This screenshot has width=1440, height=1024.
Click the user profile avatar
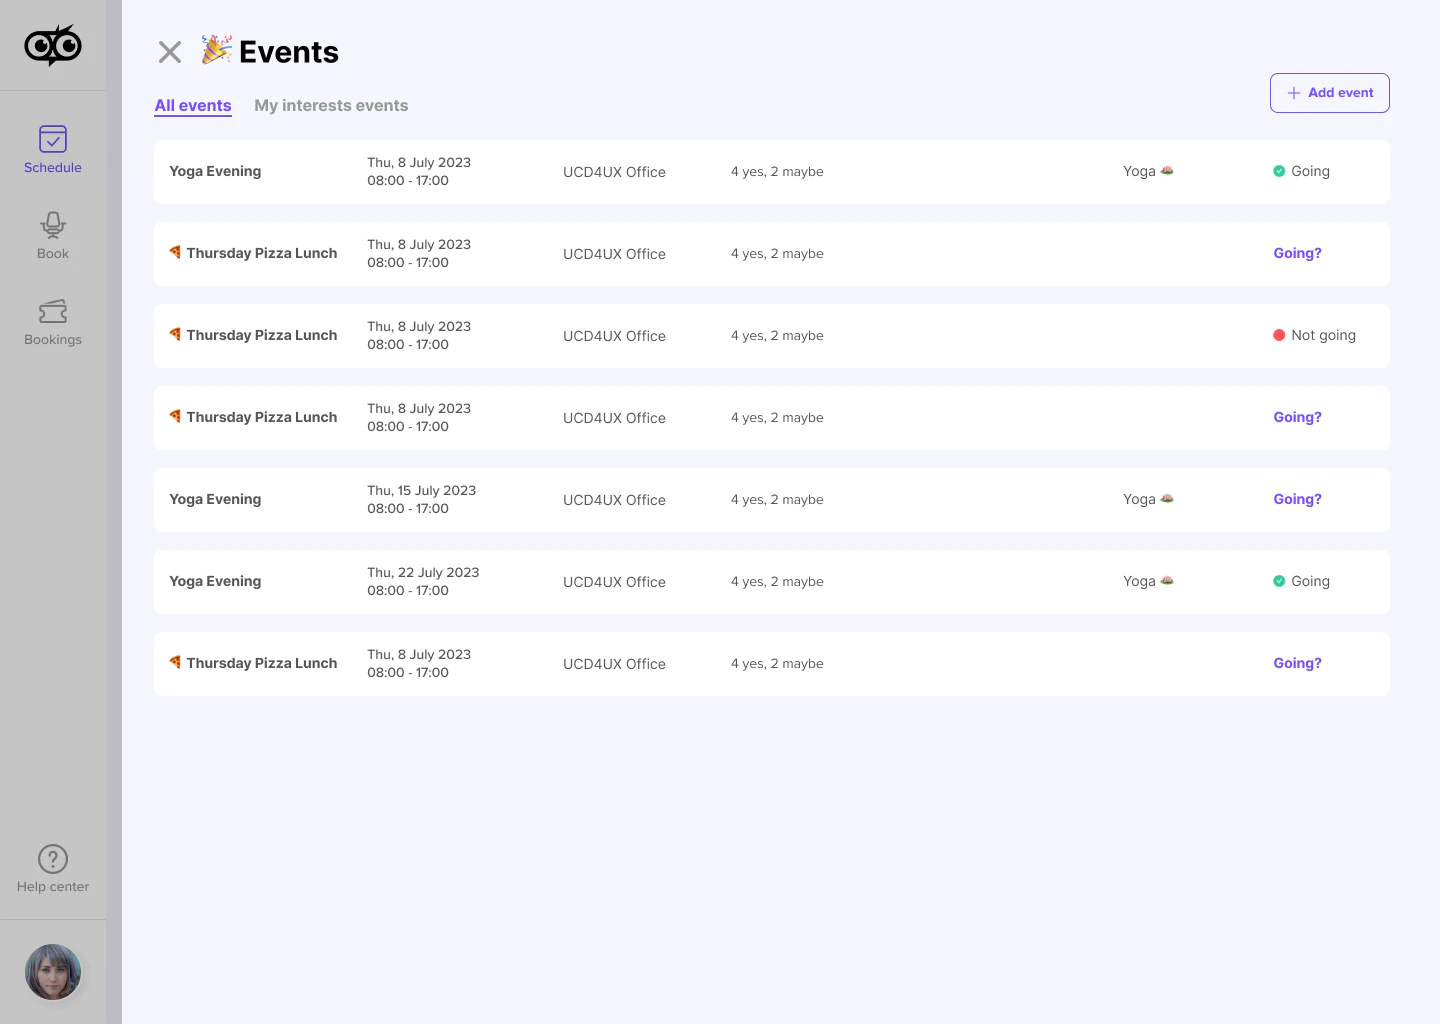[53, 972]
